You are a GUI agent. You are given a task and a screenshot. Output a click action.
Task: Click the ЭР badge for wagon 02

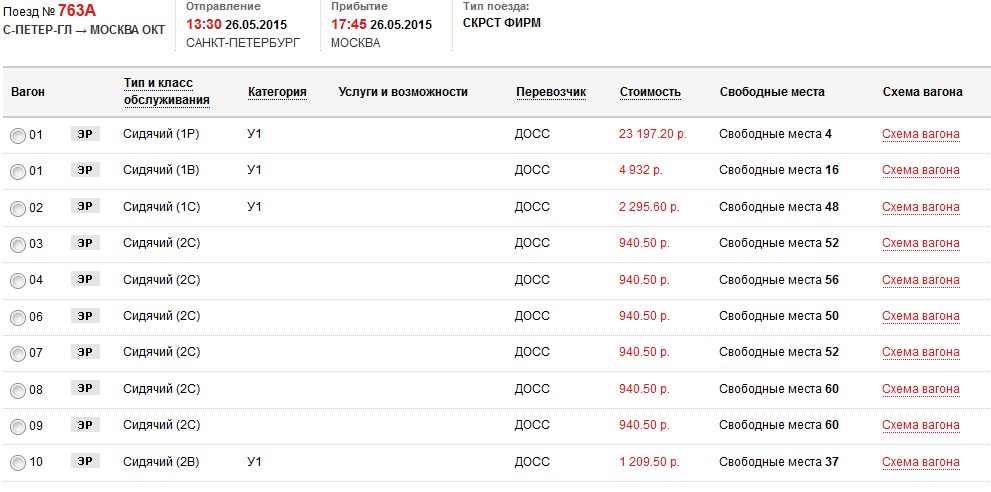[86, 206]
